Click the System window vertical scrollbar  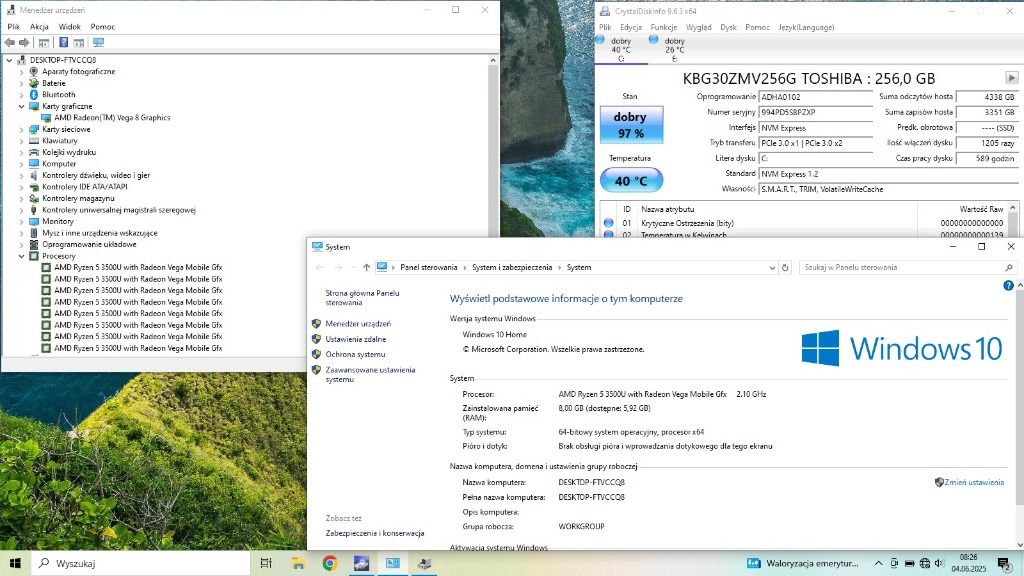(x=1019, y=414)
